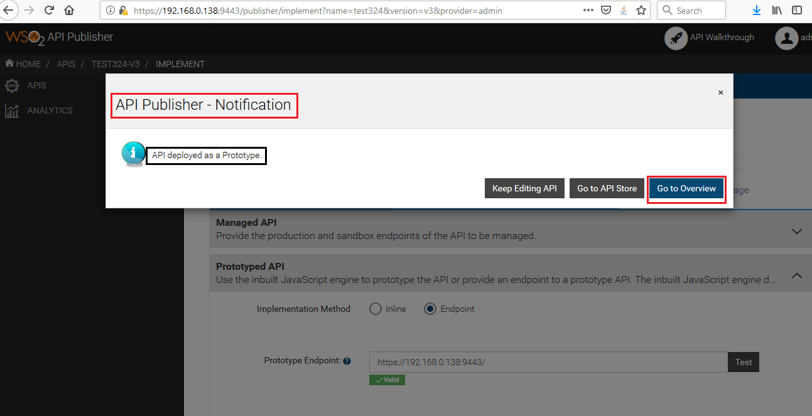
Task: Click the insecure connection padlock warning icon
Action: tap(123, 10)
